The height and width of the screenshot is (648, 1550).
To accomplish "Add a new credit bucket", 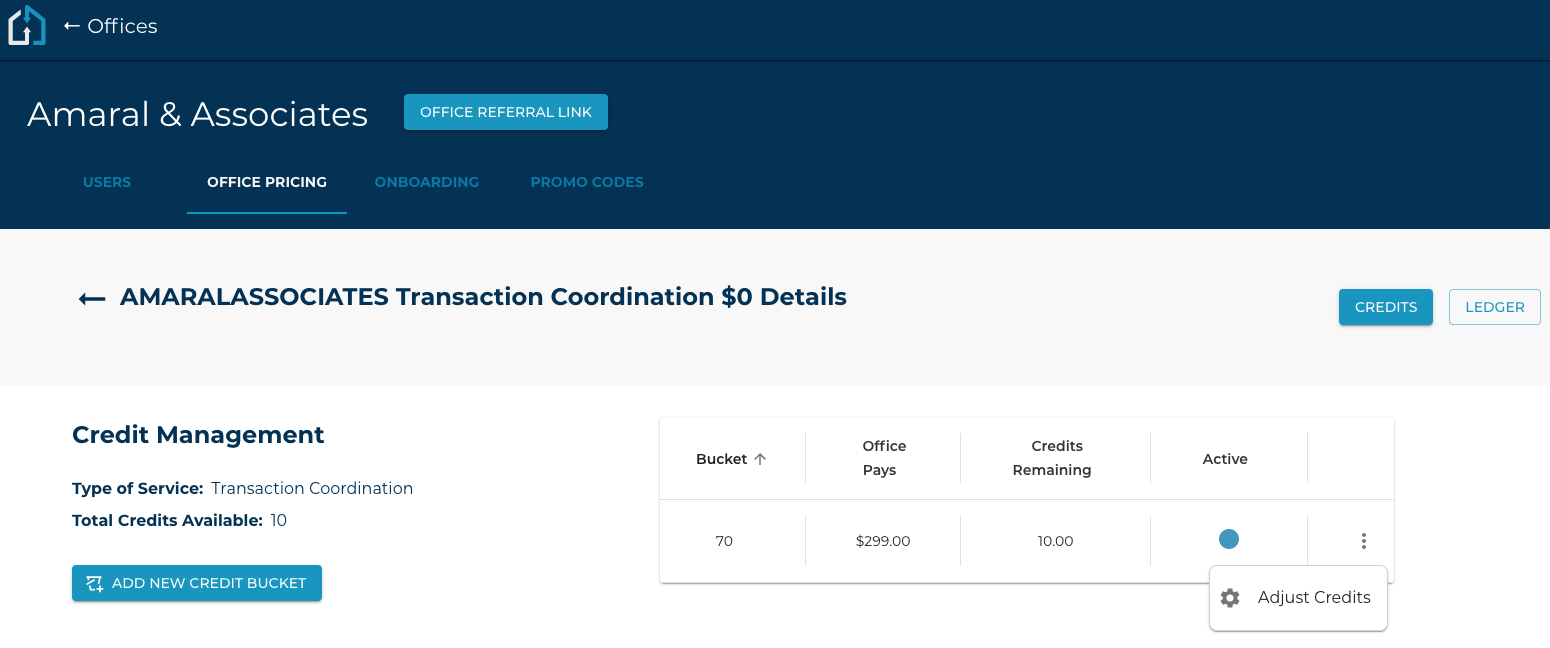I will (197, 583).
